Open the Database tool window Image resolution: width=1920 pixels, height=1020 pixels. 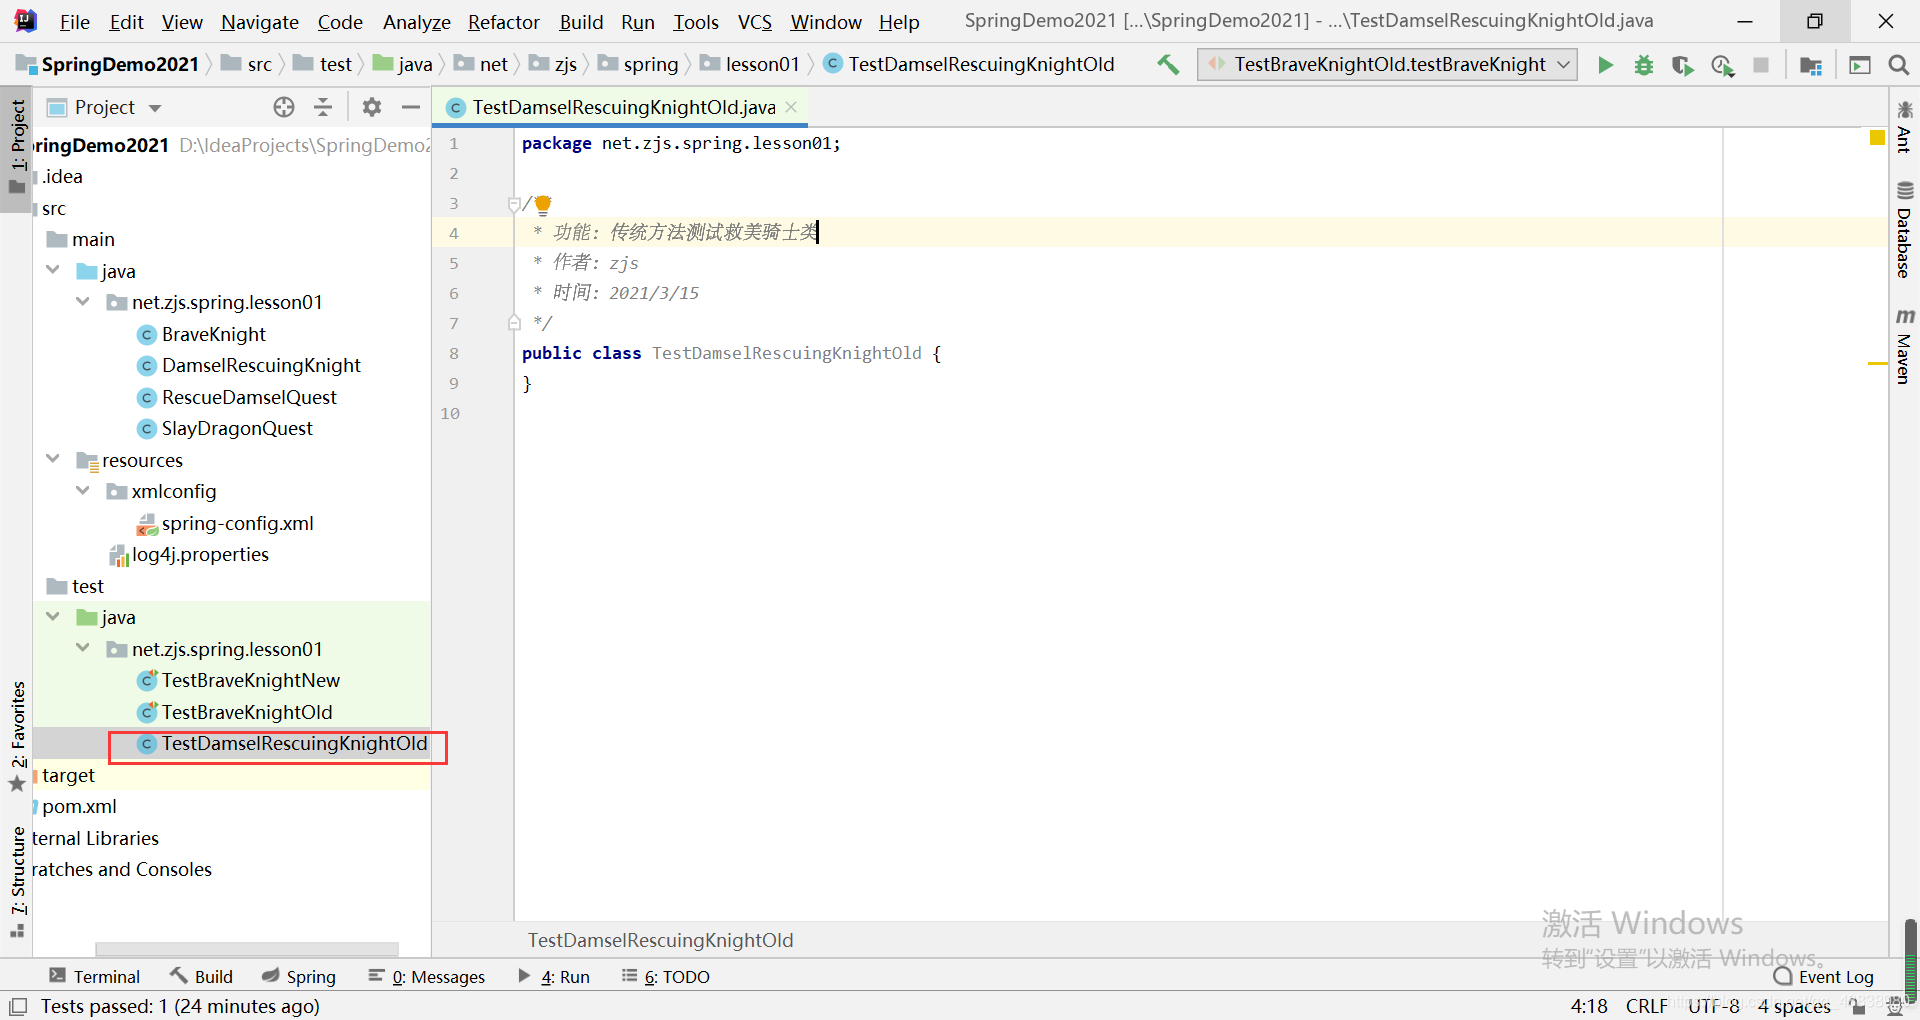point(1904,230)
